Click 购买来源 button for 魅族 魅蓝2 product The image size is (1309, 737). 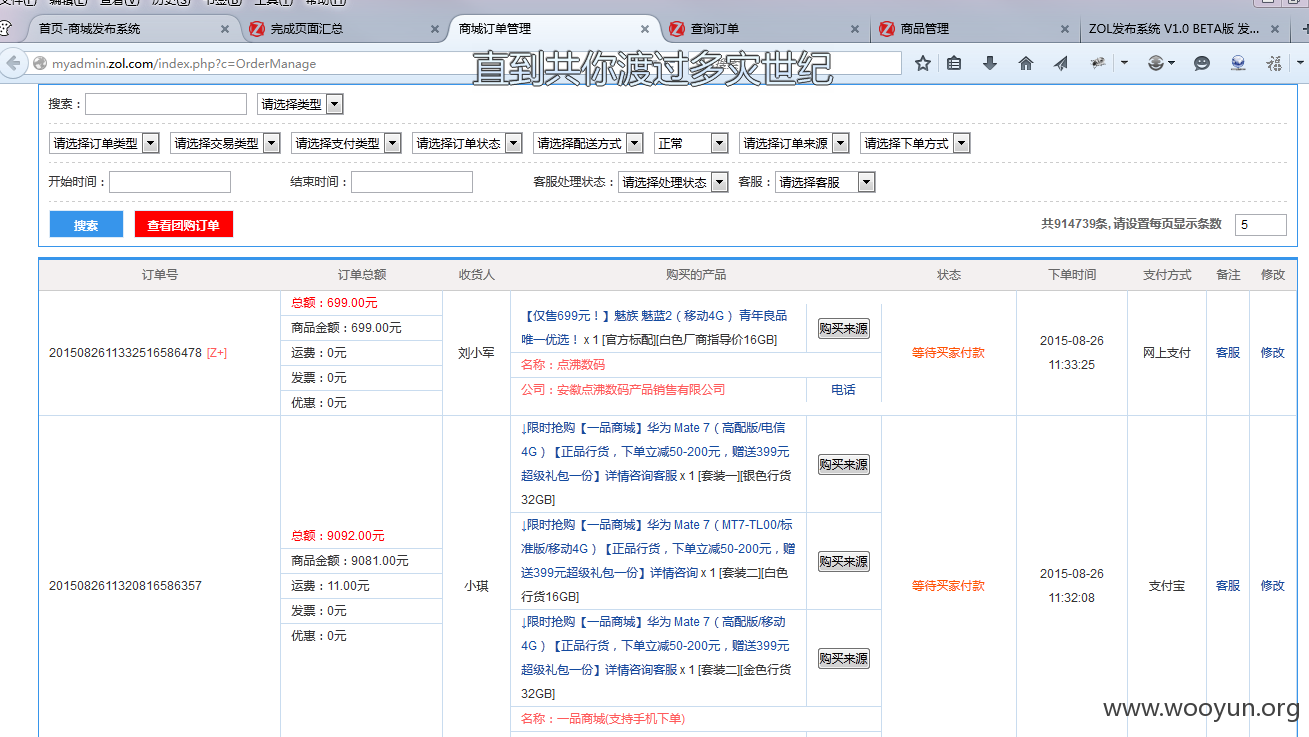click(x=844, y=328)
